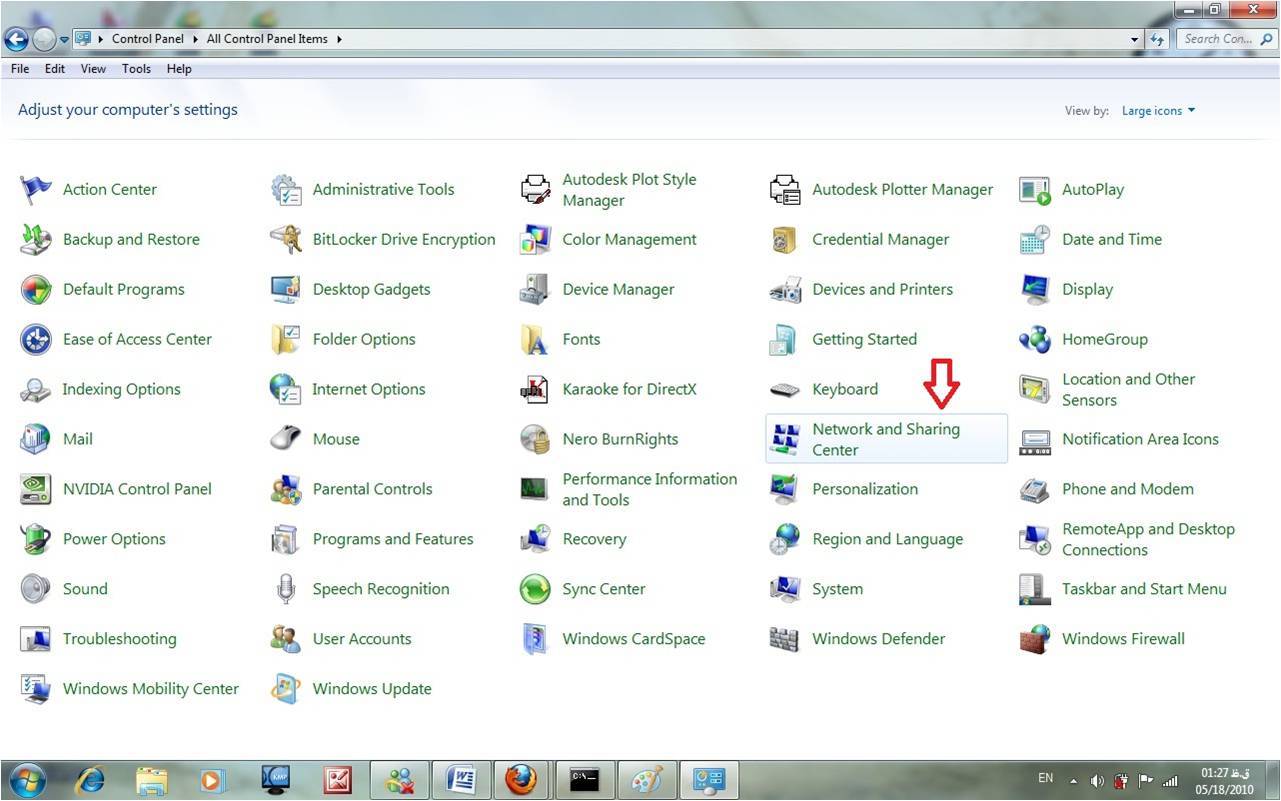This screenshot has width=1281, height=801.
Task: Open the Word document taskbar button
Action: coord(462,780)
